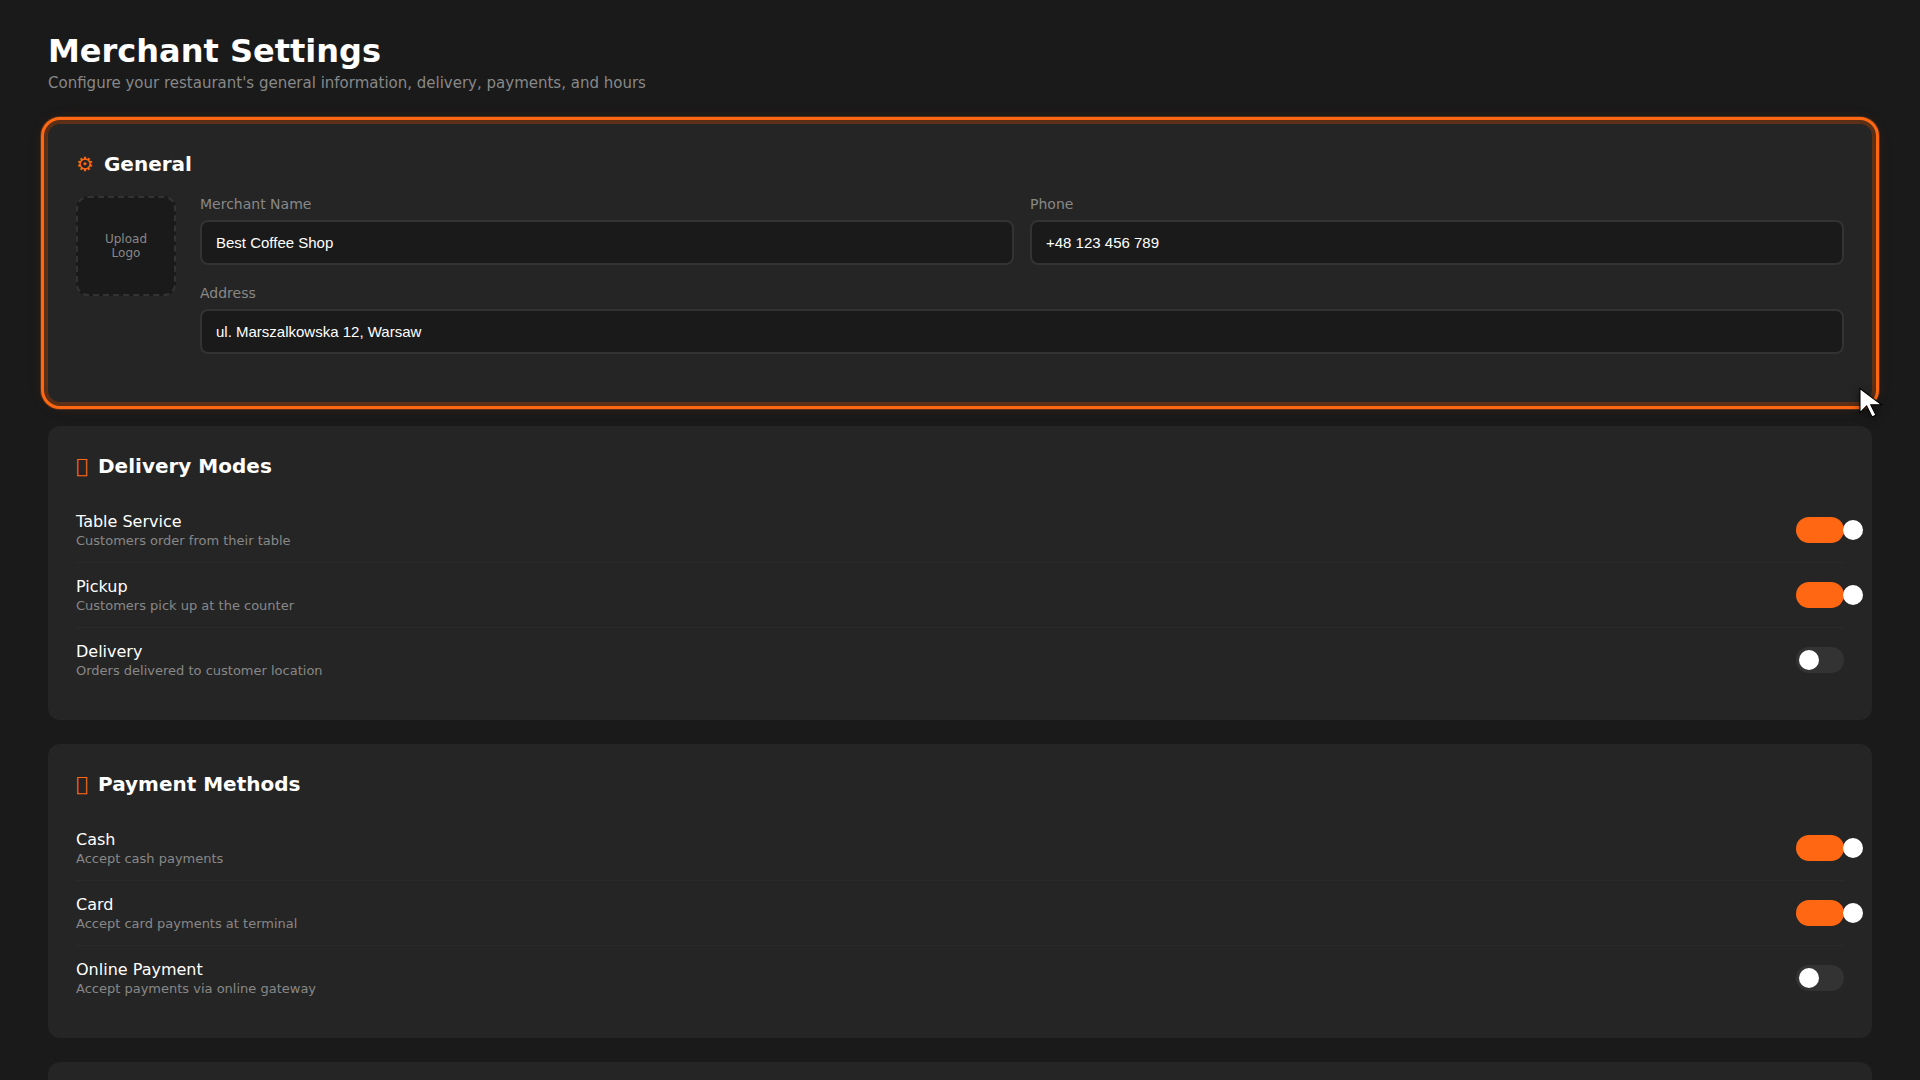Image resolution: width=1920 pixels, height=1080 pixels.
Task: Click the General section gear icon
Action: point(85,164)
